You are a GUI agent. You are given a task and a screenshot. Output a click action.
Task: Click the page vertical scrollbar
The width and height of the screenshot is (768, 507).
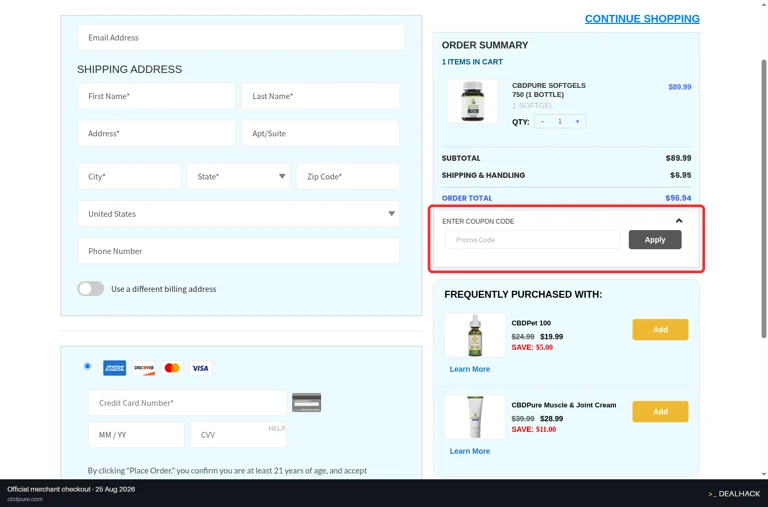pos(764,198)
